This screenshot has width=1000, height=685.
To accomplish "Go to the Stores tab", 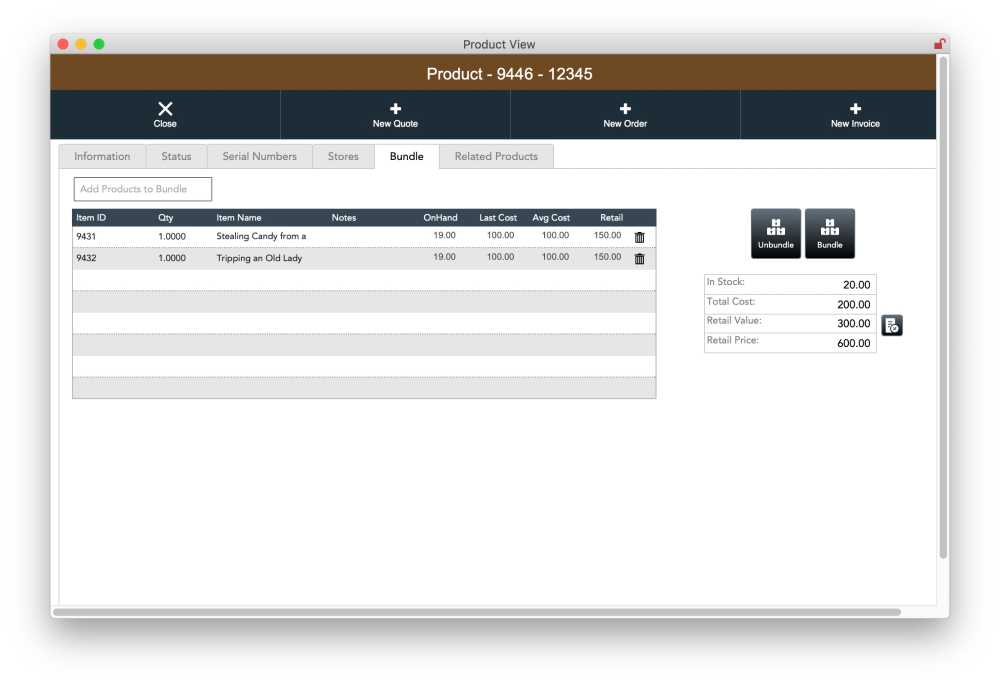I will click(x=343, y=156).
